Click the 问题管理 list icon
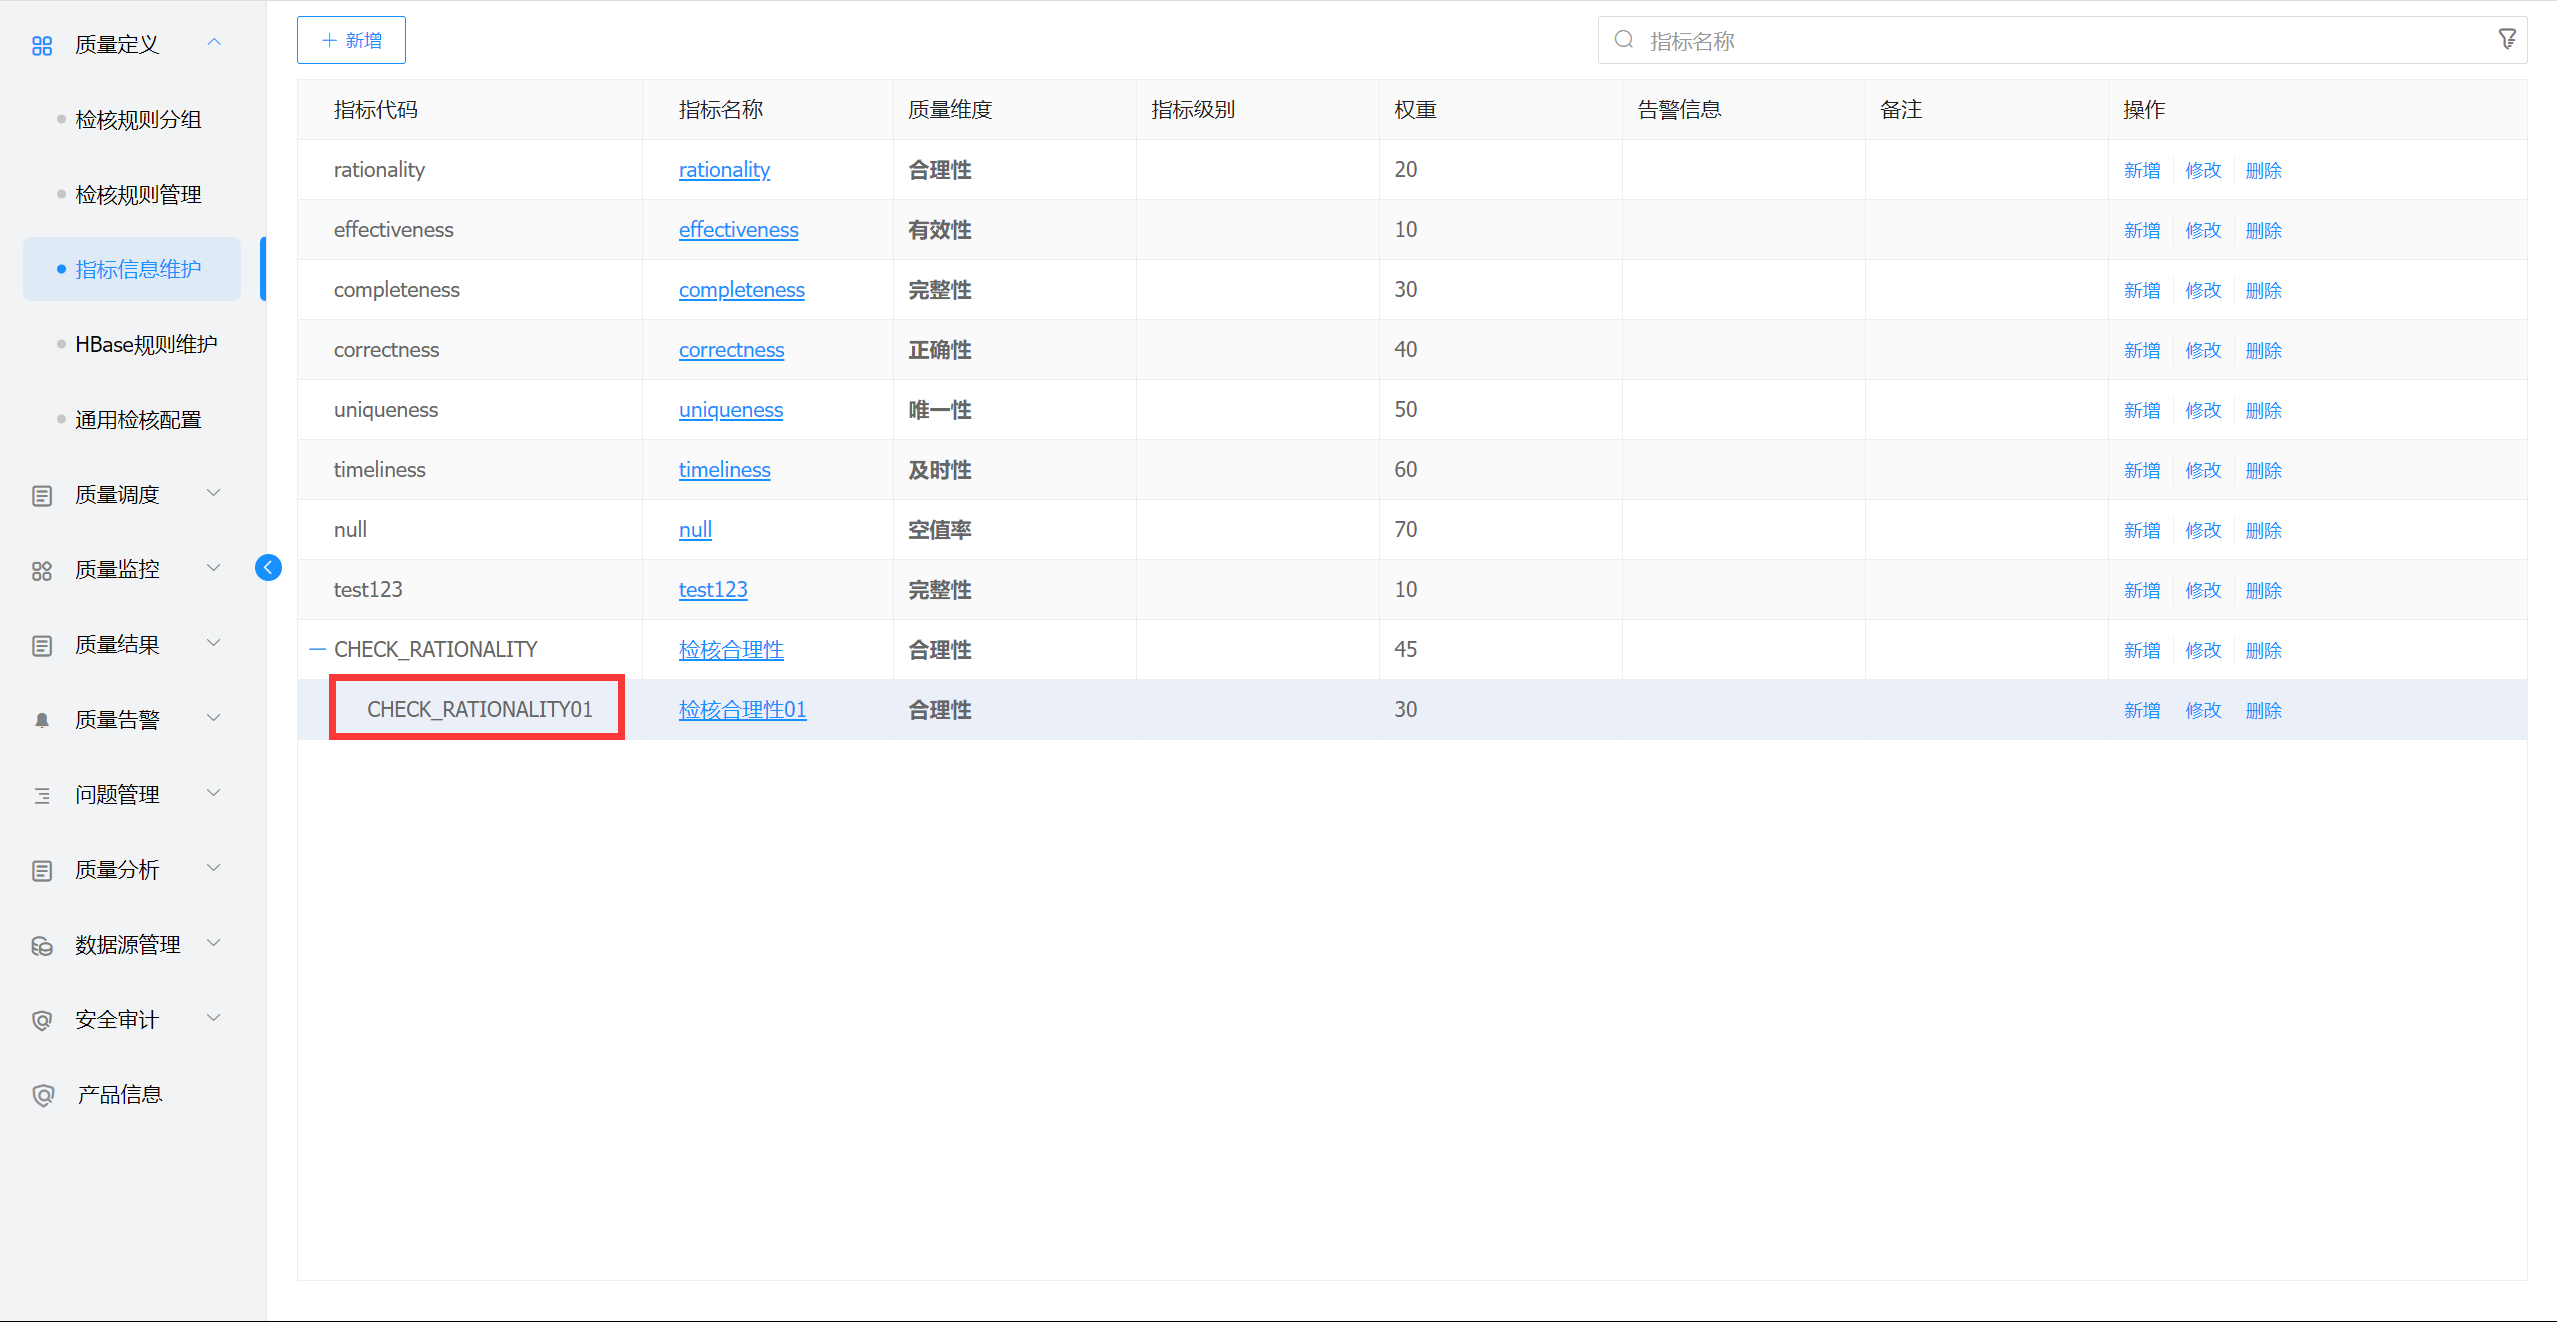This screenshot has width=2557, height=1322. click(42, 795)
